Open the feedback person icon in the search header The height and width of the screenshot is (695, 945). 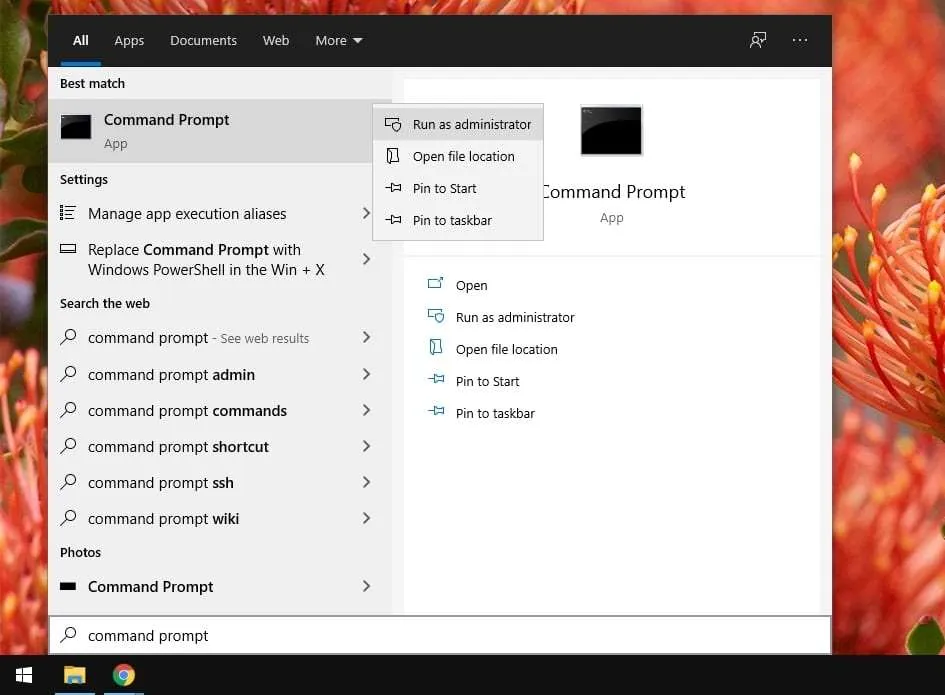point(758,40)
